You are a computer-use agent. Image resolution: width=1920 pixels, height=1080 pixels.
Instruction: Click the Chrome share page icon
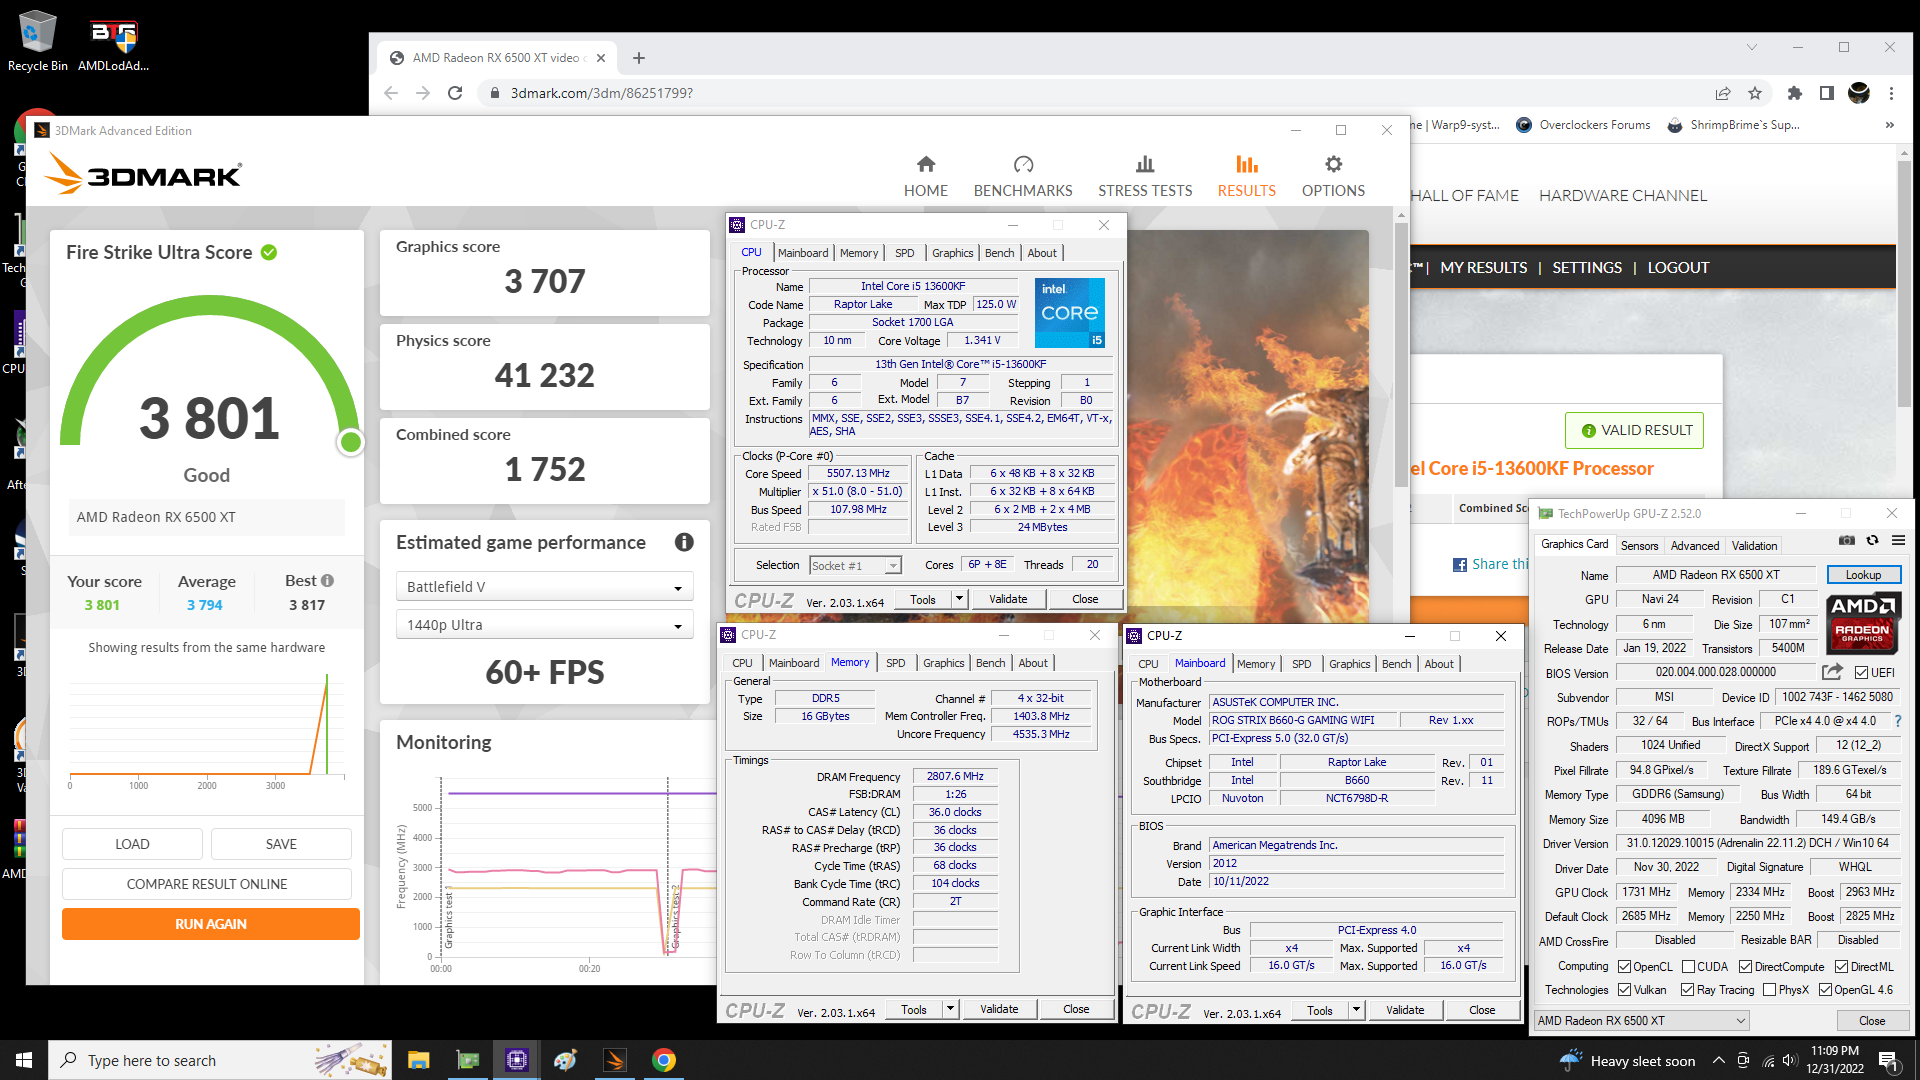tap(1723, 93)
